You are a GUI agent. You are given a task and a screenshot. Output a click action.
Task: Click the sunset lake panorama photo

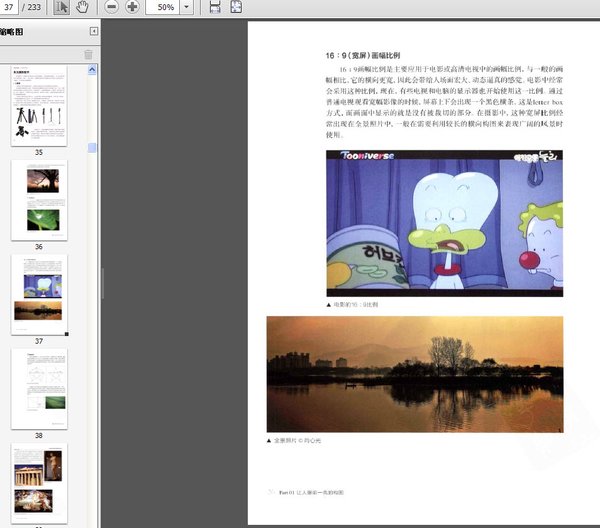click(x=415, y=374)
